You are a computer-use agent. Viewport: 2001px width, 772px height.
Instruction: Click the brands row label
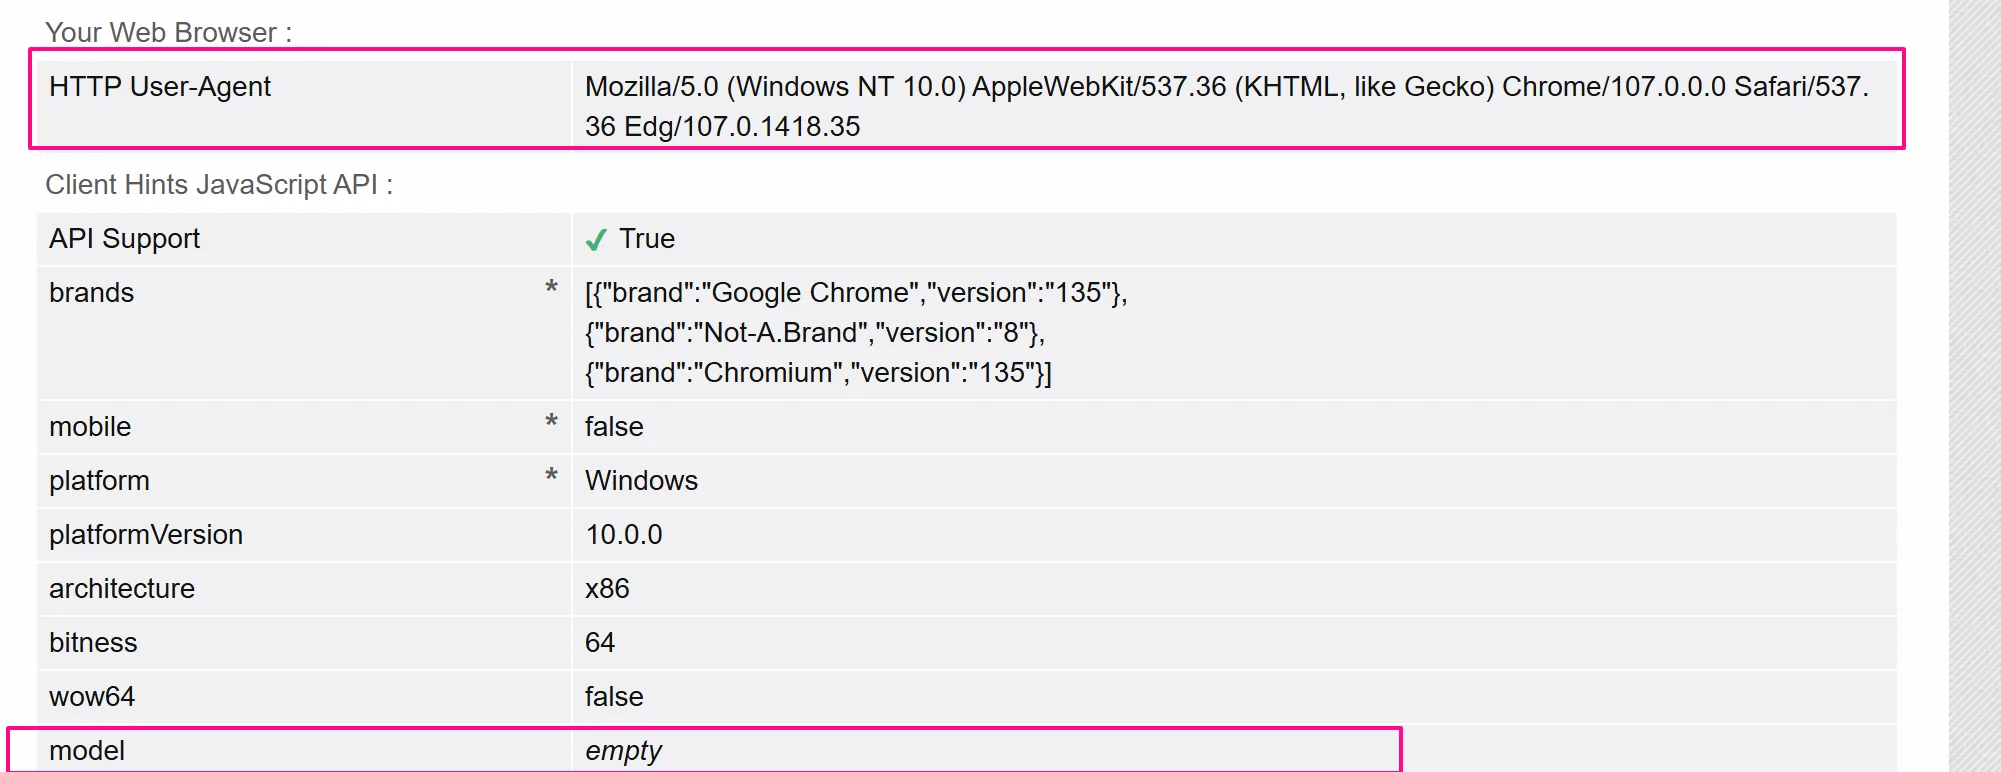pos(92,293)
